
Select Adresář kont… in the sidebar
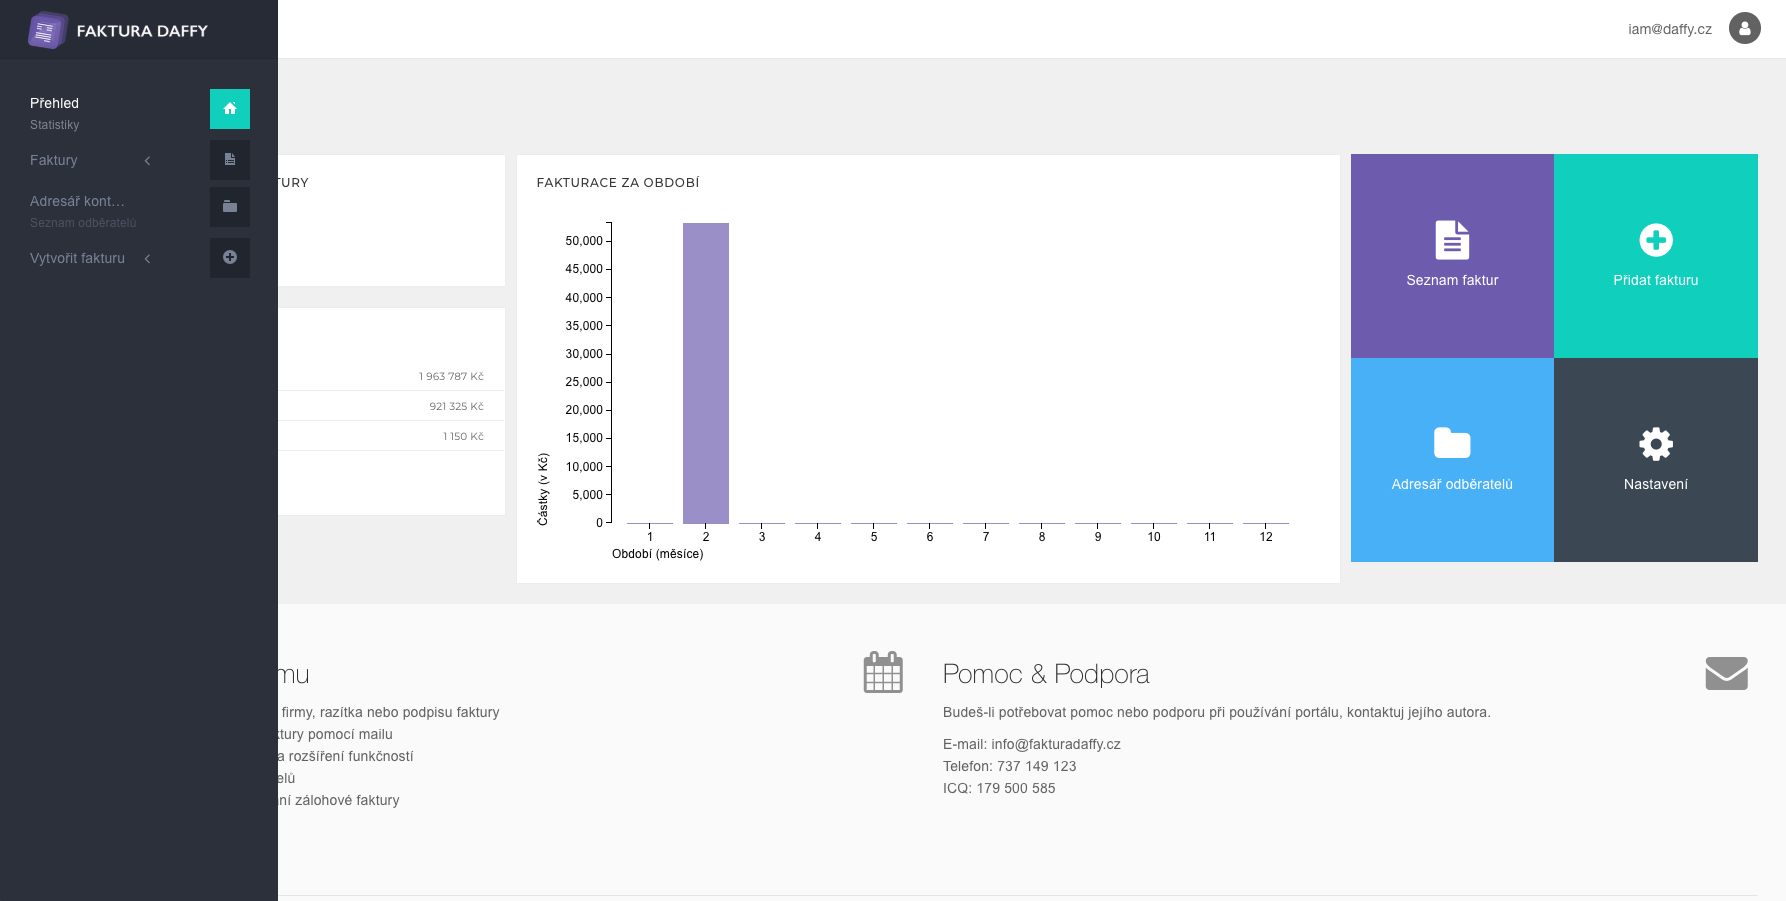(77, 201)
